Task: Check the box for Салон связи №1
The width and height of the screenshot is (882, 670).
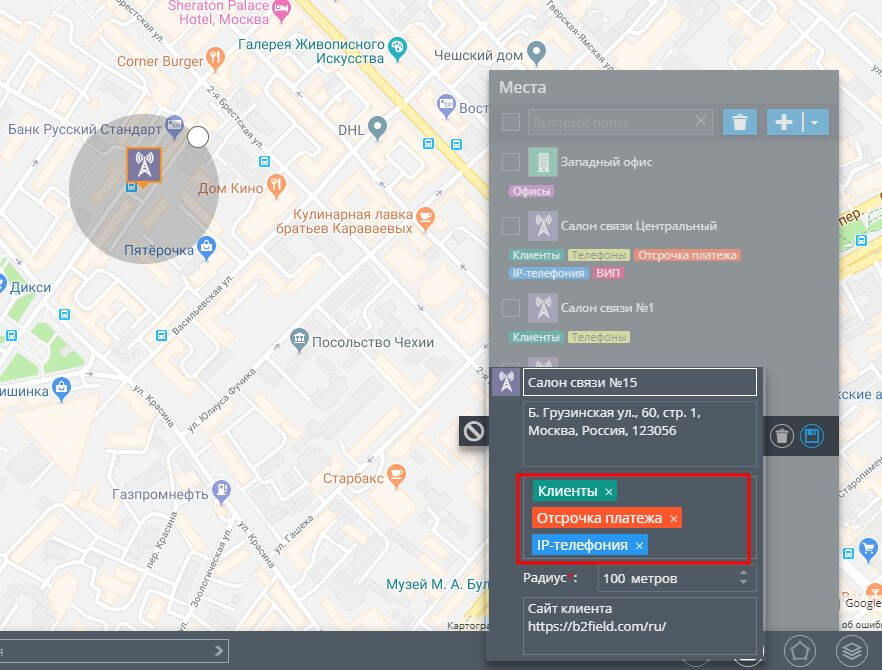Action: pyautogui.click(x=511, y=308)
